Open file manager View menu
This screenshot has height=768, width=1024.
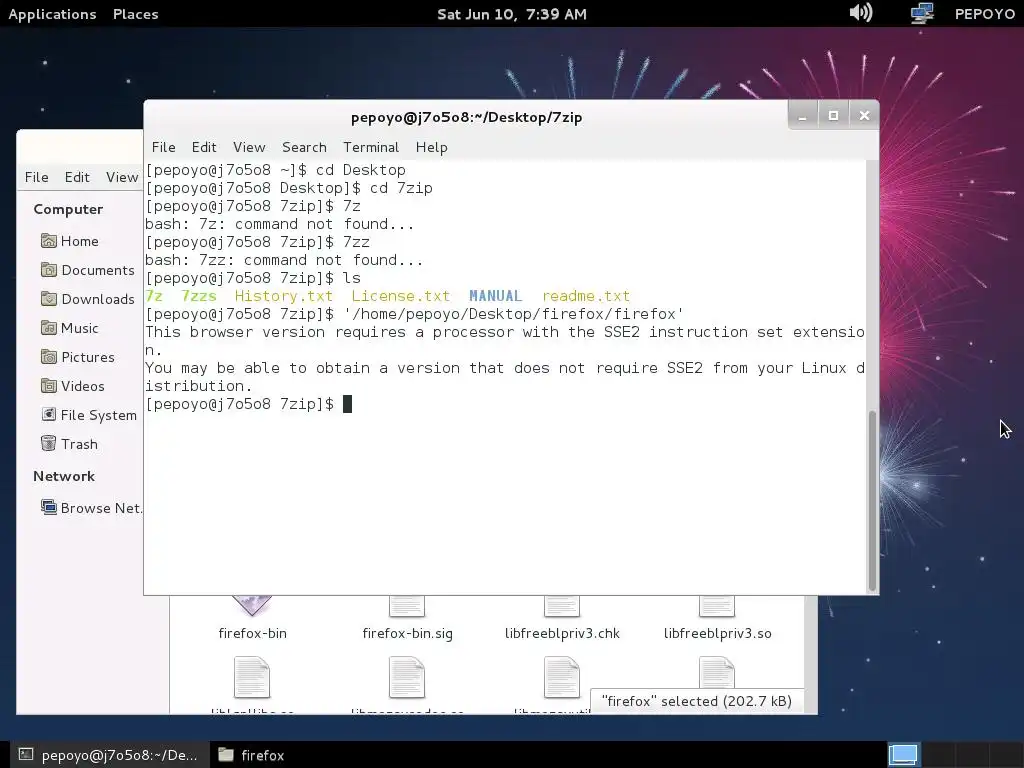[x=122, y=177]
